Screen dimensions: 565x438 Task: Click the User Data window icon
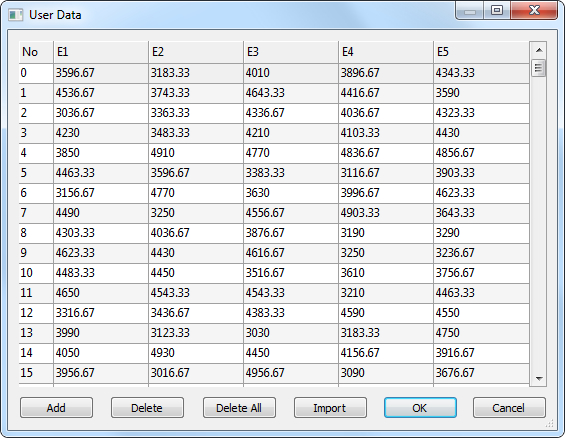(15, 15)
